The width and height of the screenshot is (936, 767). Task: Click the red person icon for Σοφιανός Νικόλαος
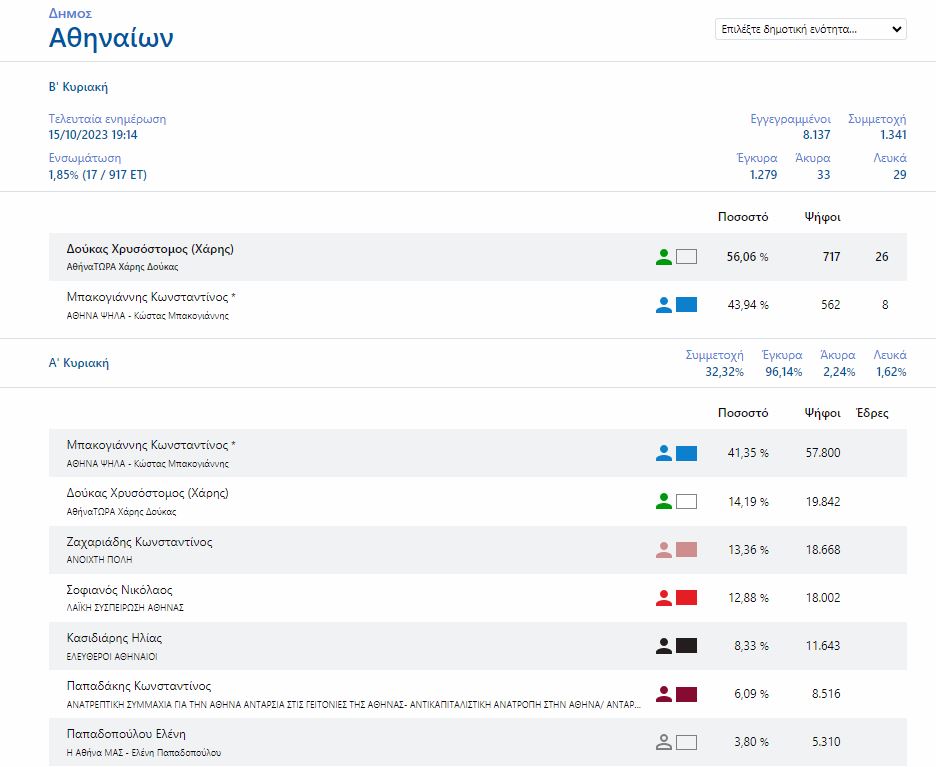(x=663, y=598)
